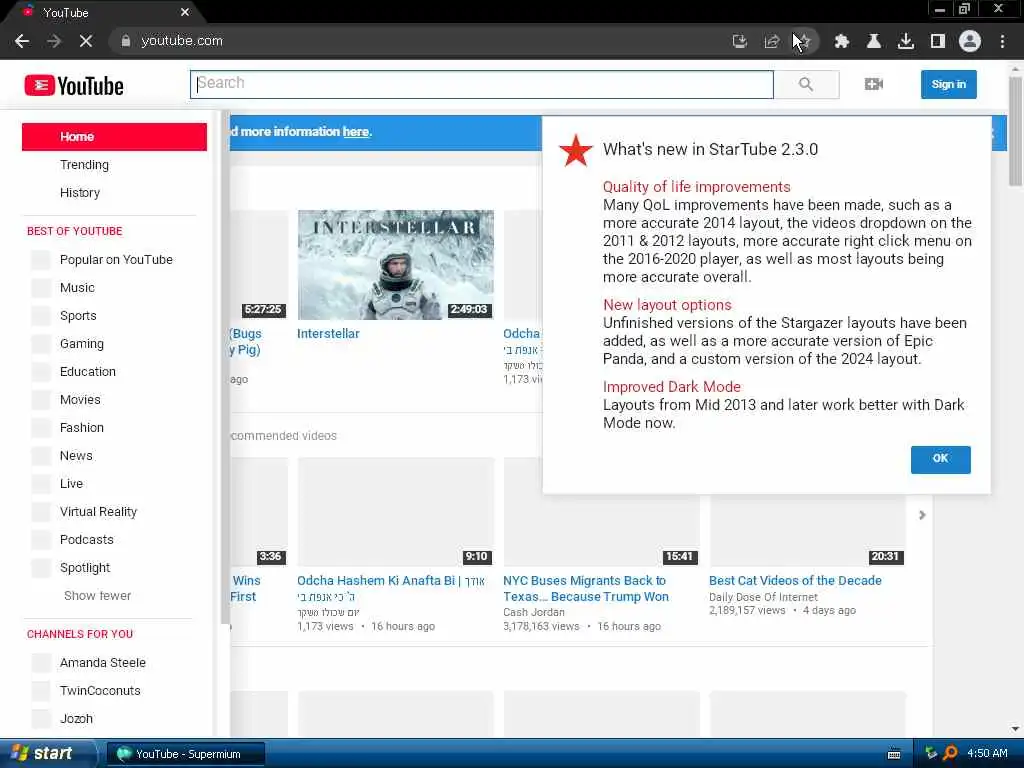Open Fashion in the sidebar

point(82,428)
